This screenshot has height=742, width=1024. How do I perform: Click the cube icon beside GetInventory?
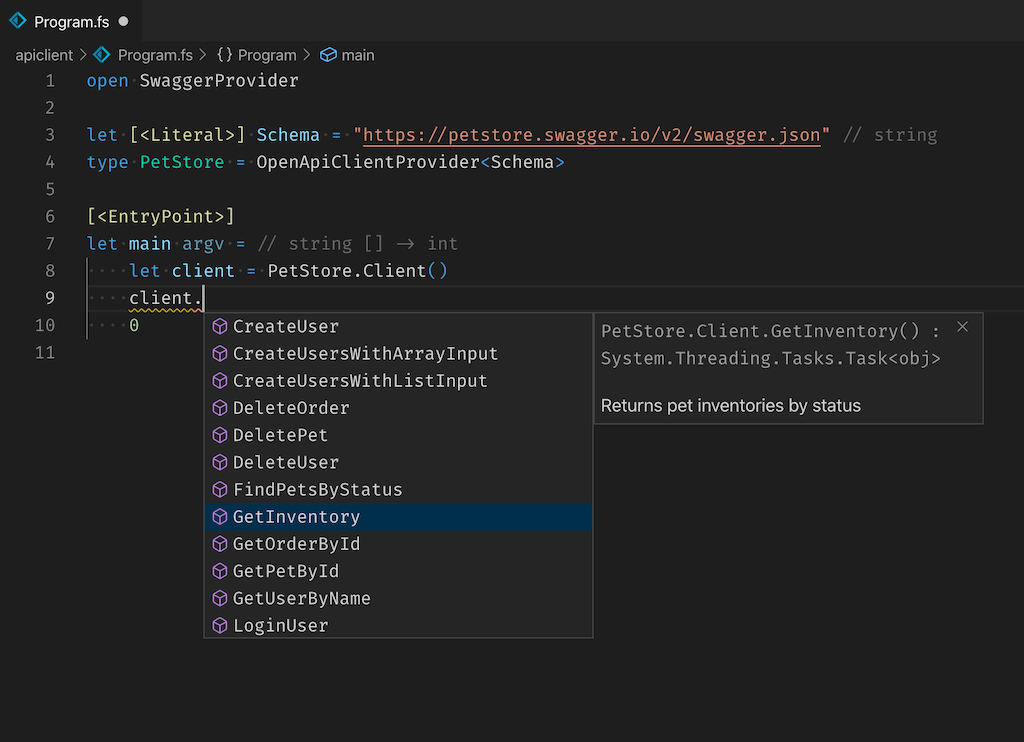(x=220, y=517)
